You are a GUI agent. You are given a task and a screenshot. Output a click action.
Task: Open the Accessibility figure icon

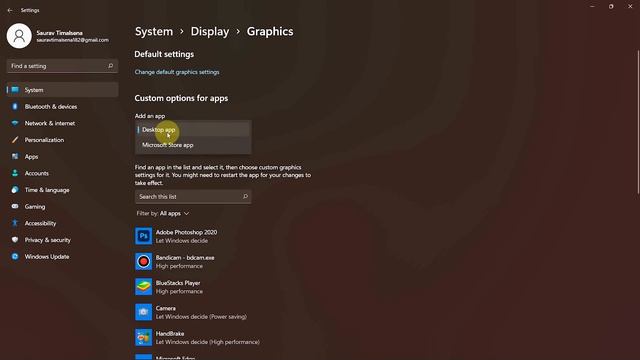[x=15, y=223]
